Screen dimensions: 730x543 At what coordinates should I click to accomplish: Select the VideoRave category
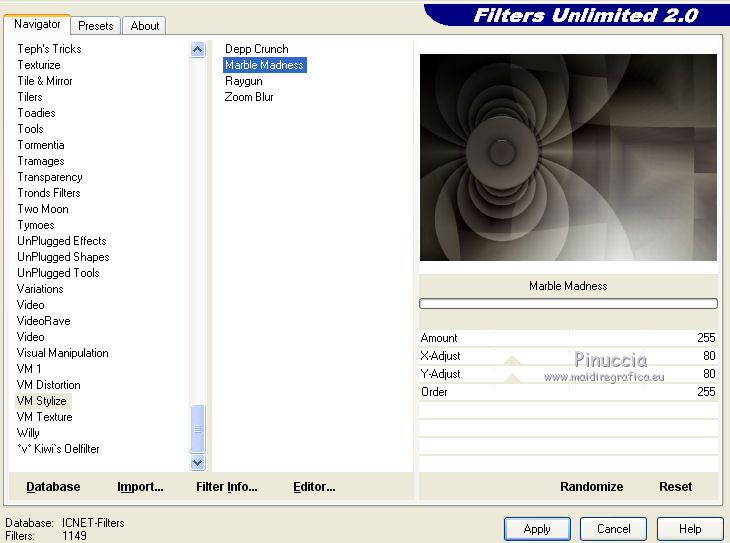(43, 321)
